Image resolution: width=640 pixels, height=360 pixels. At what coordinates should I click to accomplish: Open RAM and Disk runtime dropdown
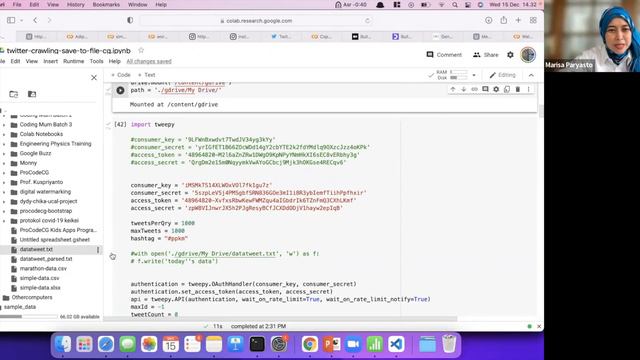pos(474,75)
